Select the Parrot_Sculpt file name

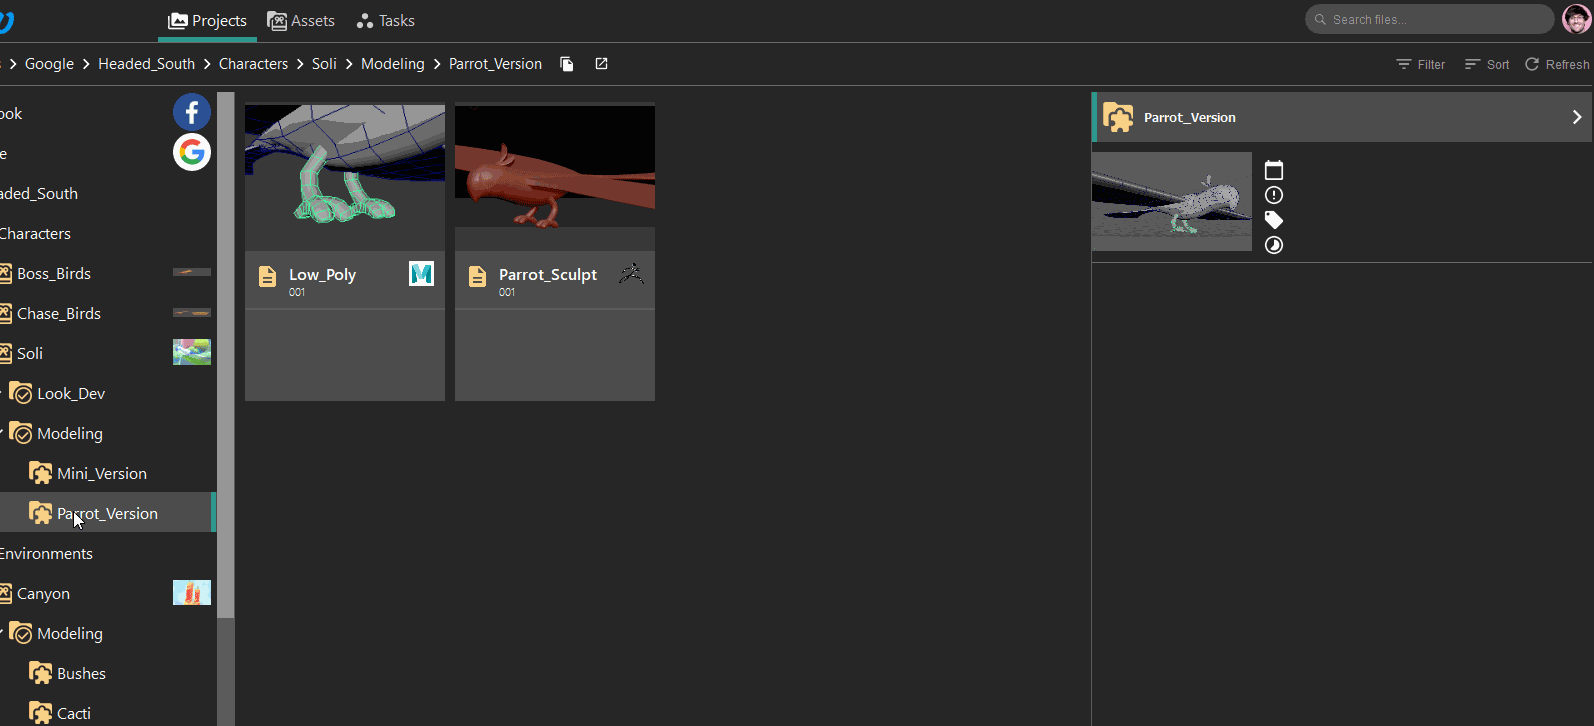click(x=548, y=274)
